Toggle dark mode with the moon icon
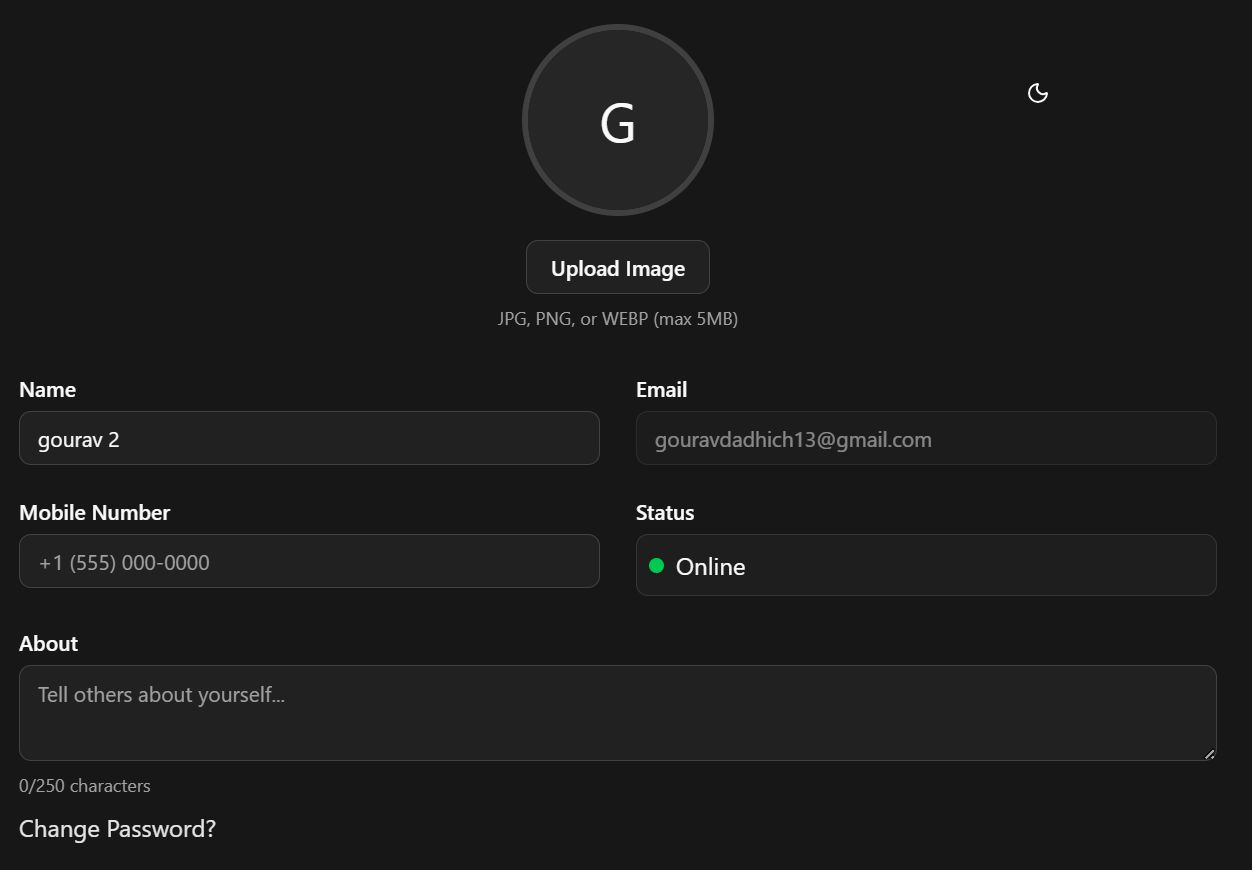The height and width of the screenshot is (870, 1252). click(1038, 93)
